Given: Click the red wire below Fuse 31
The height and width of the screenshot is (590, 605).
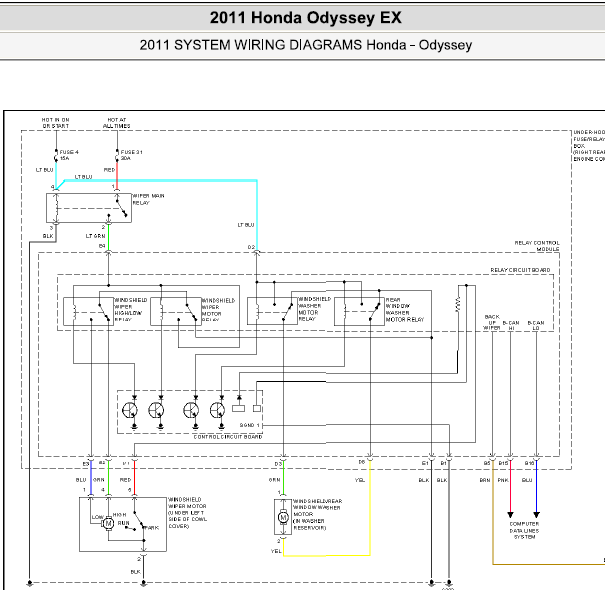Looking at the screenshot, I should coord(117,176).
